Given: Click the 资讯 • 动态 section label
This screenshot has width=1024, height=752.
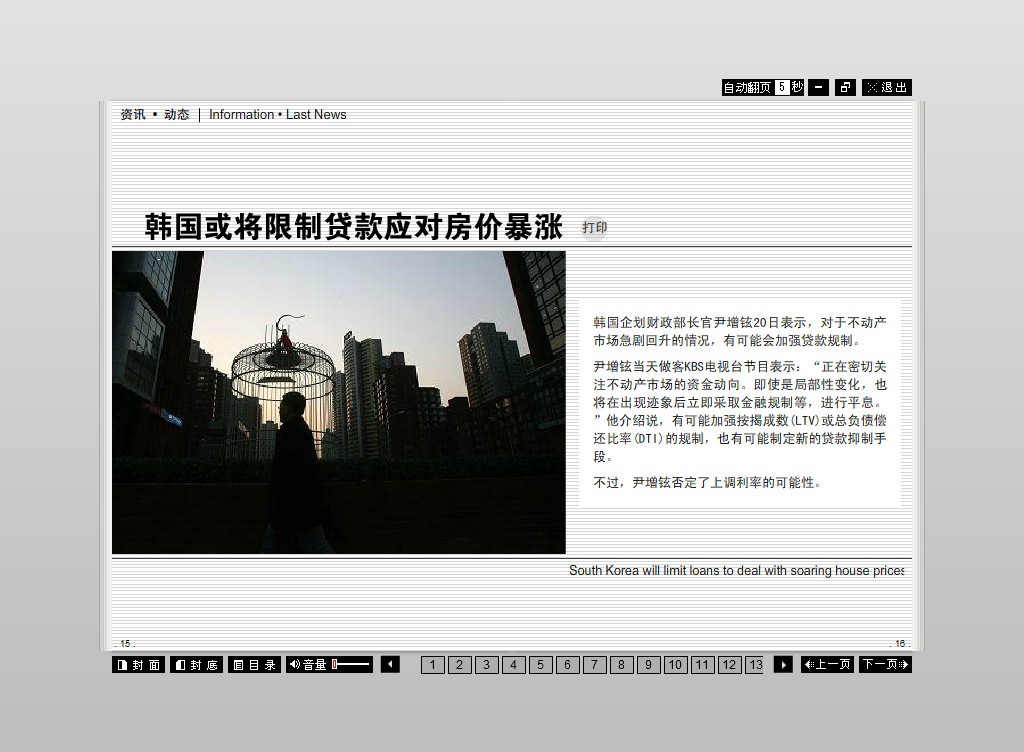Looking at the screenshot, I should (x=155, y=115).
